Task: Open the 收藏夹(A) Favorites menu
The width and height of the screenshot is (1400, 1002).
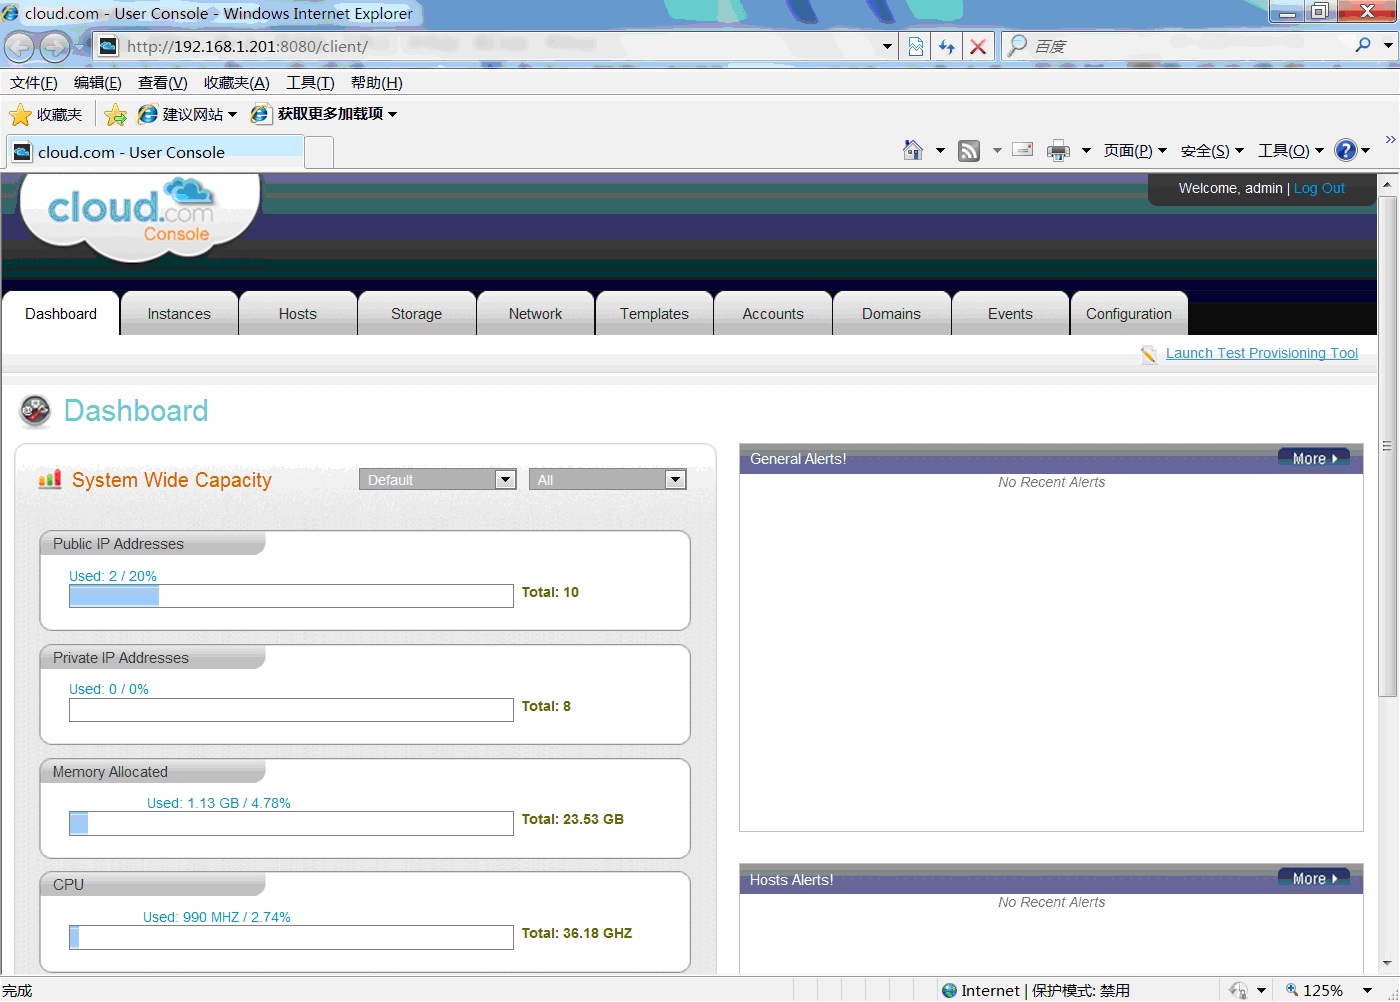Action: pyautogui.click(x=237, y=83)
